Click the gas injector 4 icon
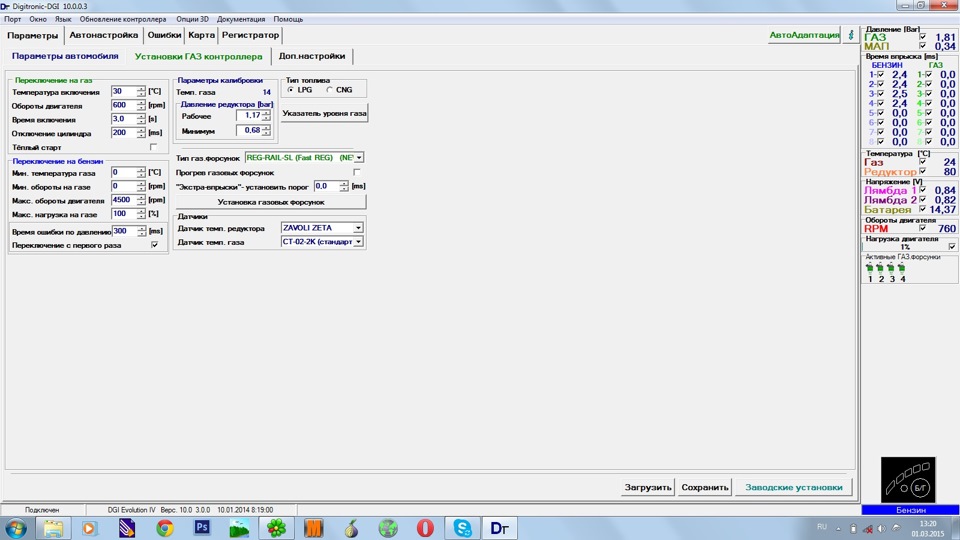This screenshot has height=540, width=960. click(901, 268)
